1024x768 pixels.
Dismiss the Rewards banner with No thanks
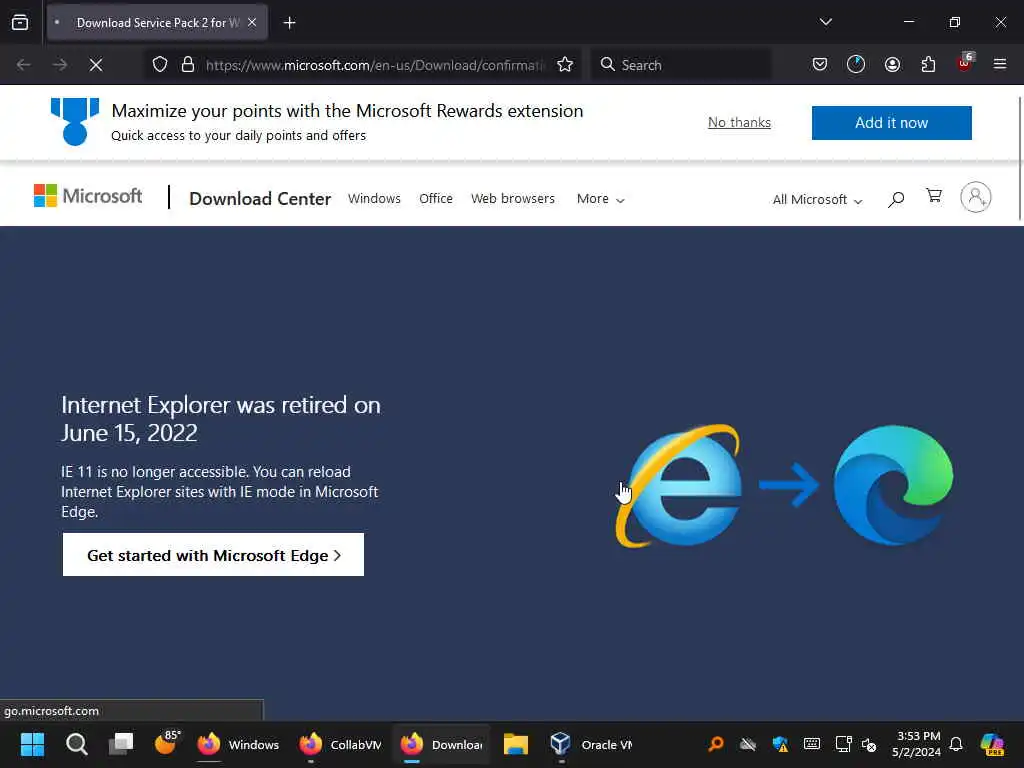[739, 122]
